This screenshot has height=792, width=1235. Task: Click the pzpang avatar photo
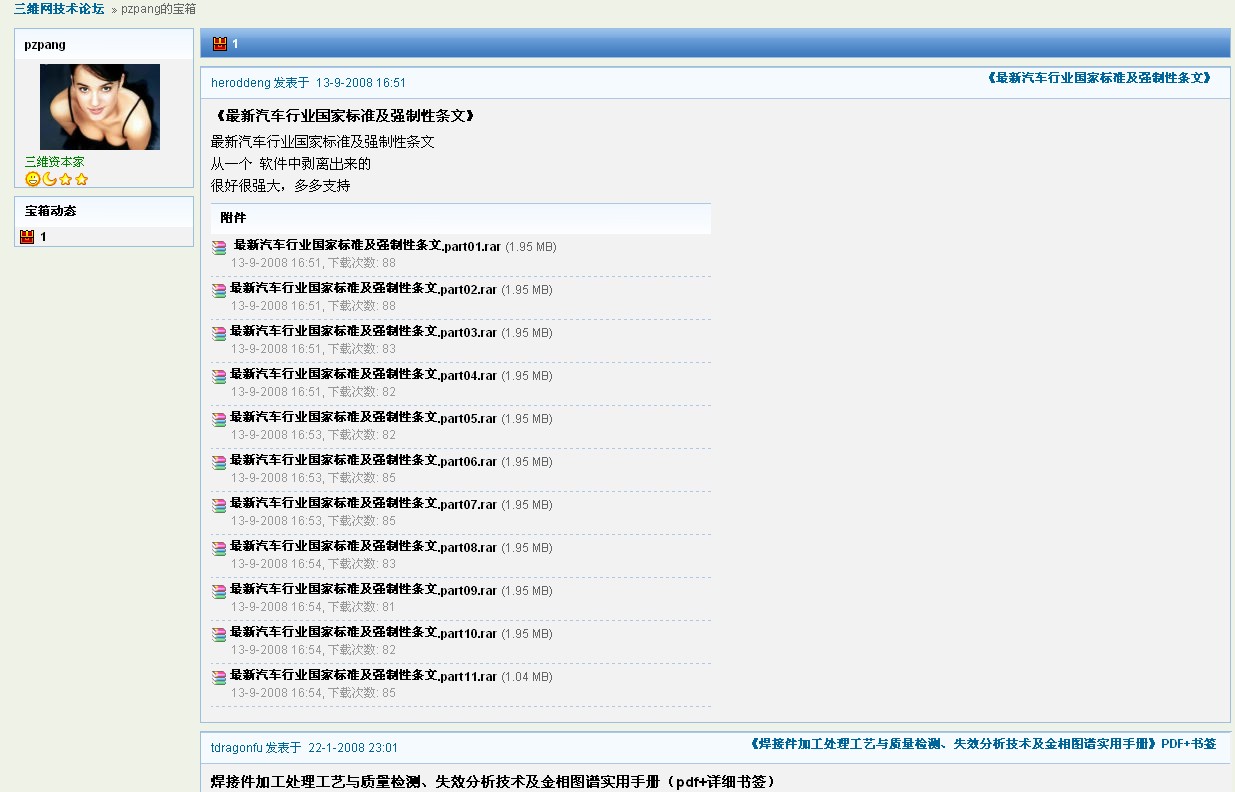coord(100,107)
